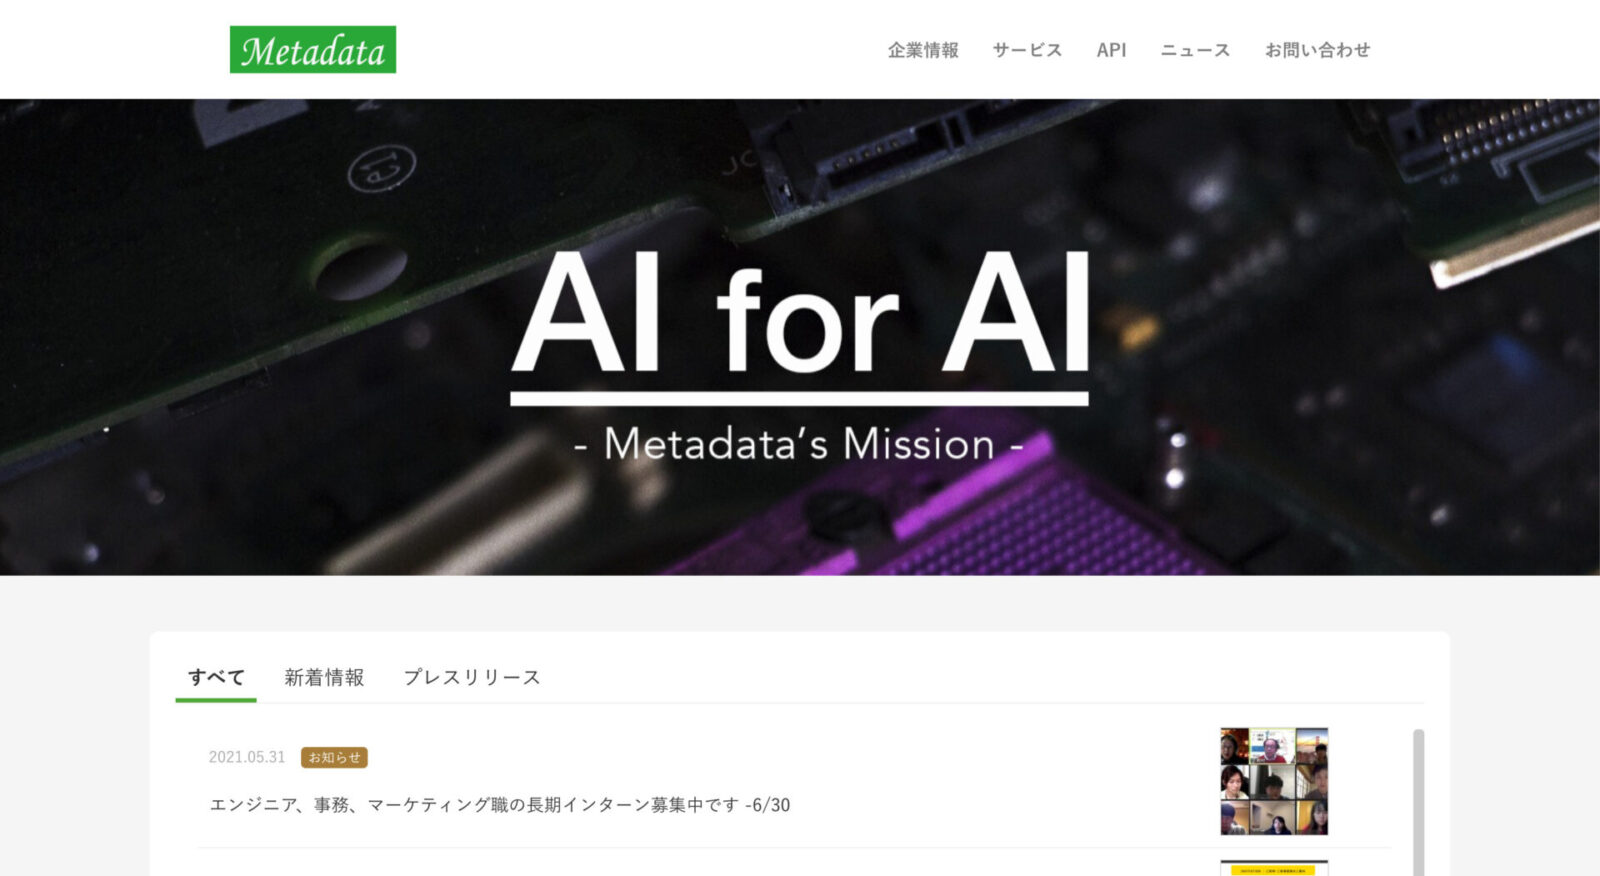Screen dimensions: 1600x876
Task: Select the すべて tab
Action: coord(216,677)
